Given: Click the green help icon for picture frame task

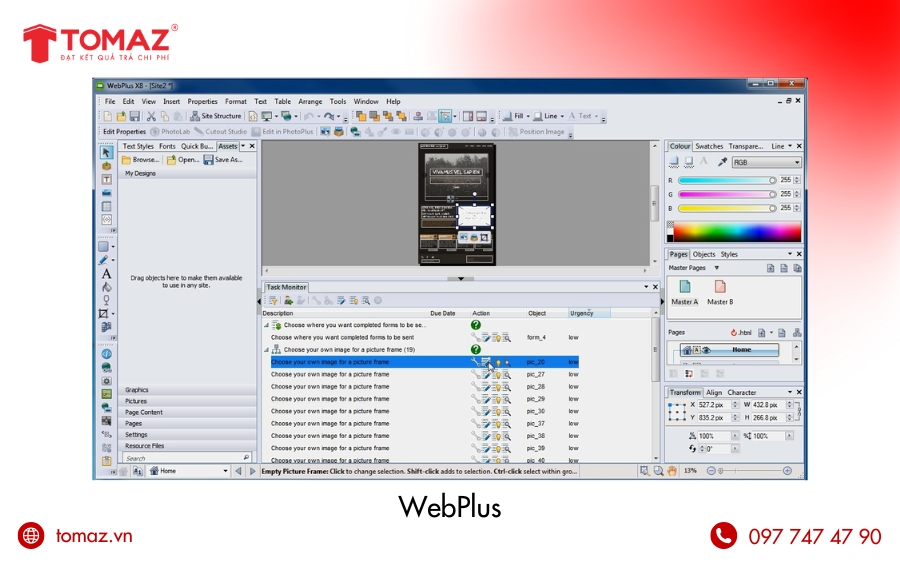Looking at the screenshot, I should (476, 350).
